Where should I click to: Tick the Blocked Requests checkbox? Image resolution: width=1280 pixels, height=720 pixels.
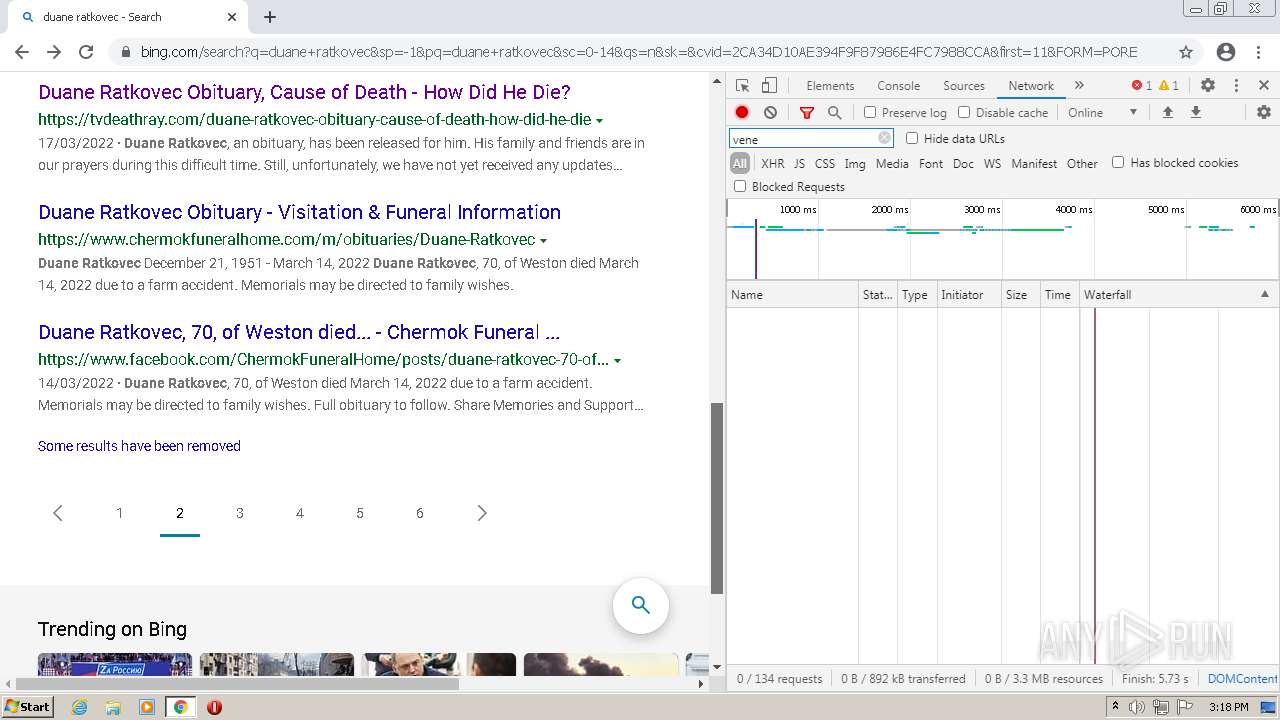(740, 187)
